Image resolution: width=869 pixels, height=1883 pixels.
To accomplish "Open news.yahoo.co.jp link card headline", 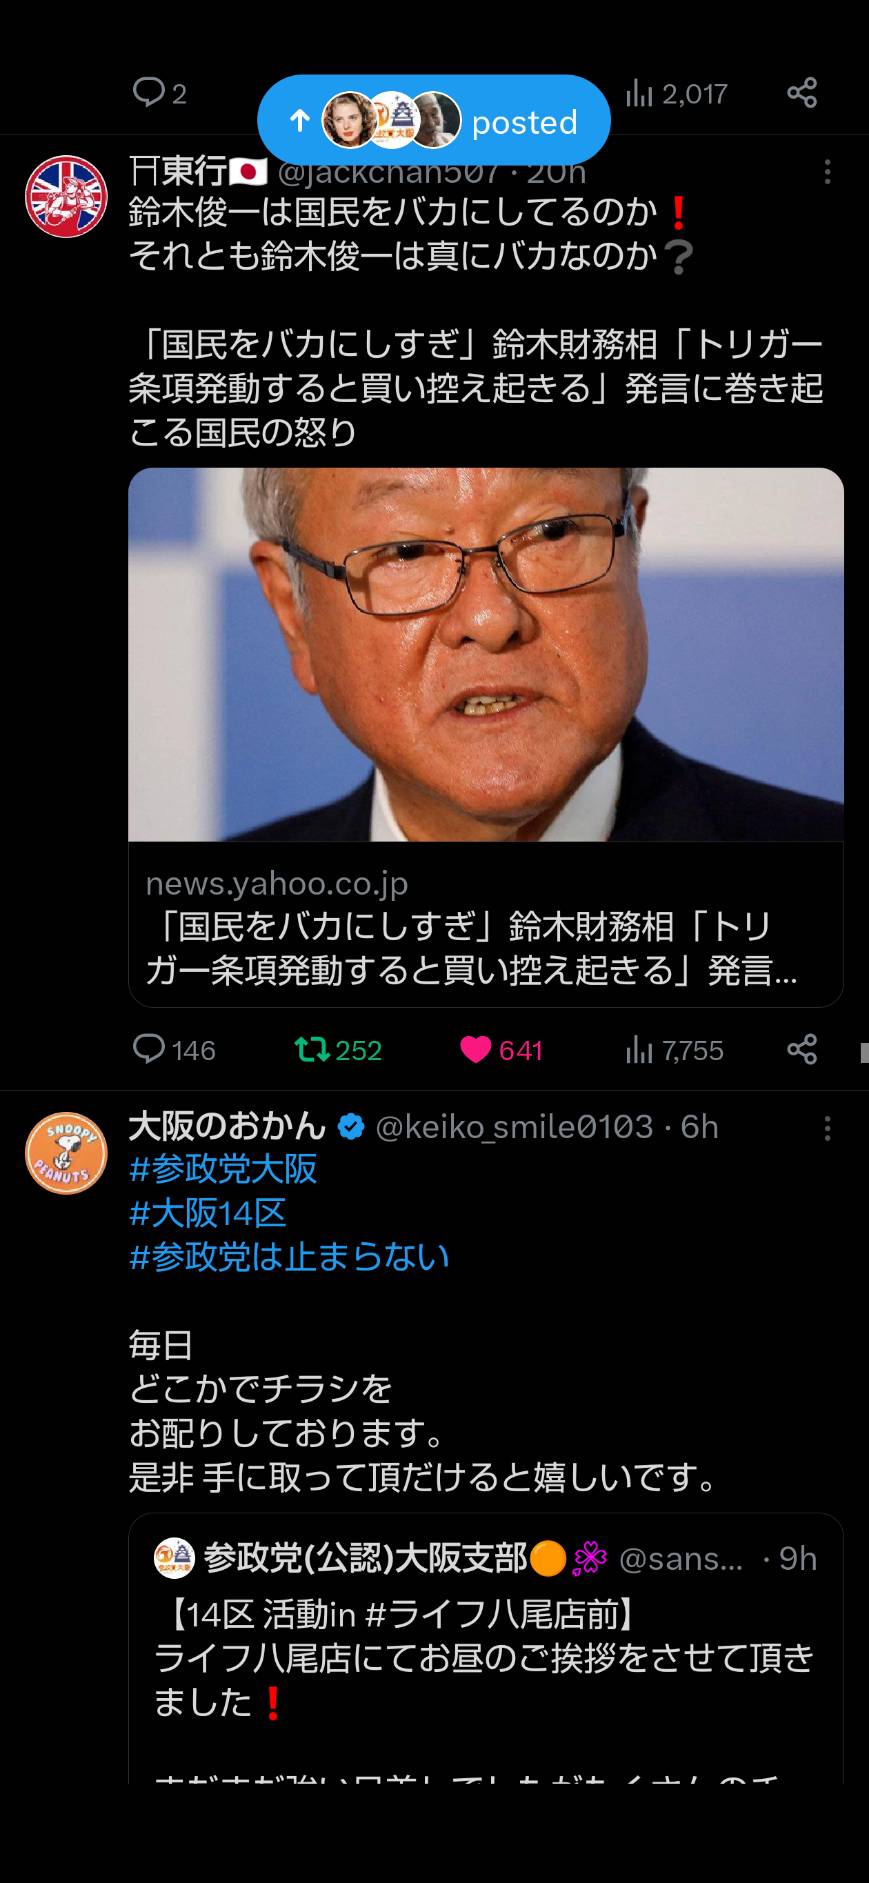I will click(x=472, y=948).
